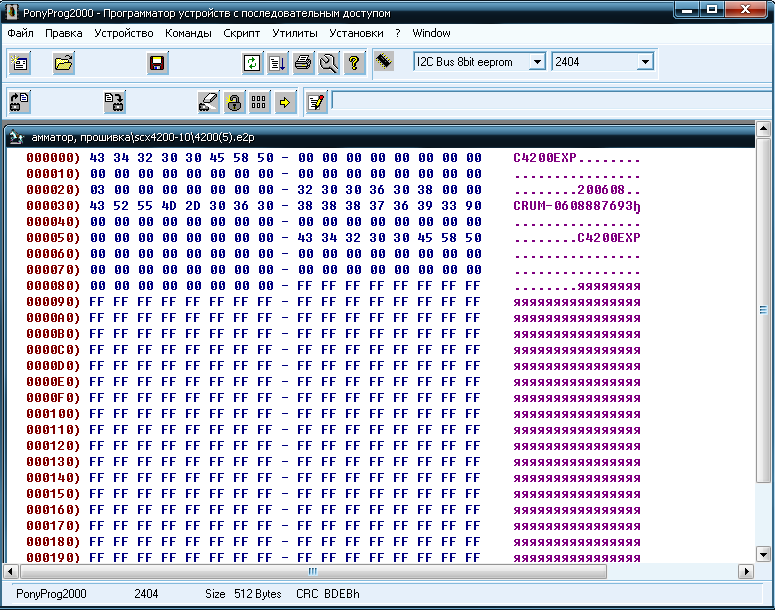Open the Скрипт menu
This screenshot has width=775, height=610.
[x=242, y=33]
